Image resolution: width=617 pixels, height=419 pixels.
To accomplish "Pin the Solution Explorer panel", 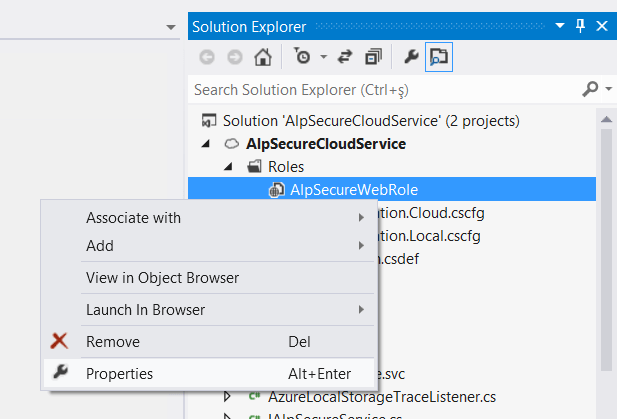I will (x=580, y=26).
